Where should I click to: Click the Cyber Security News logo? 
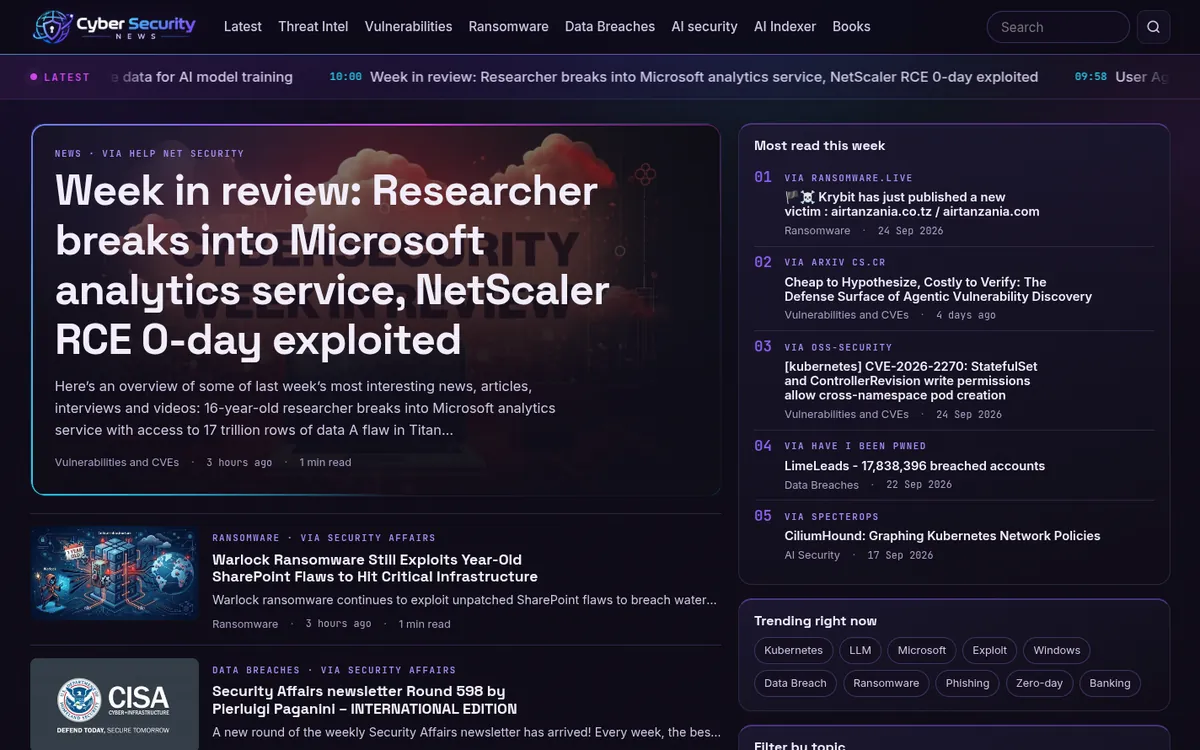pos(114,27)
